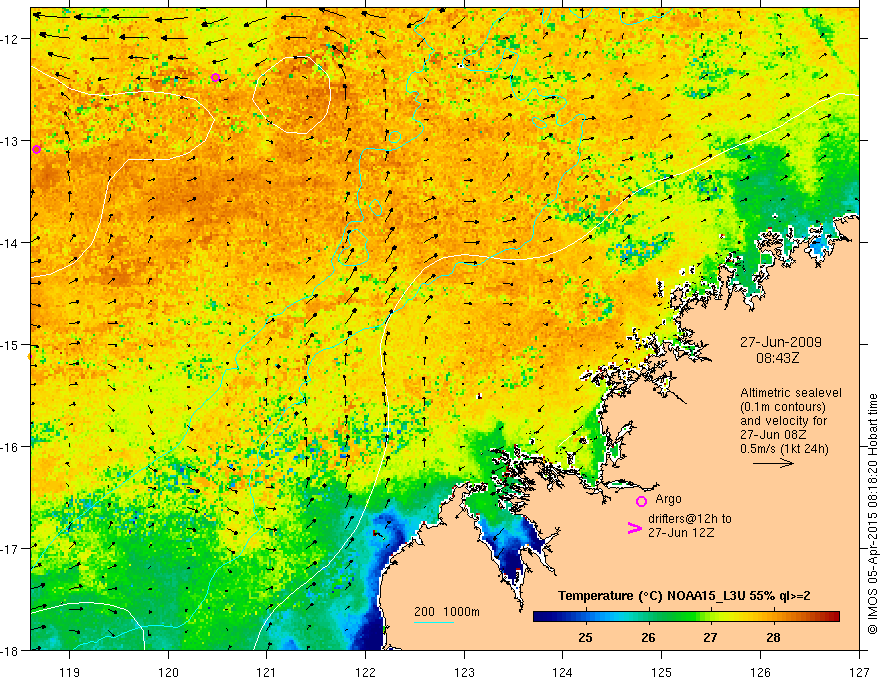Click the longitude axis label "121"
The height and width of the screenshot is (680, 880).
coord(267,672)
